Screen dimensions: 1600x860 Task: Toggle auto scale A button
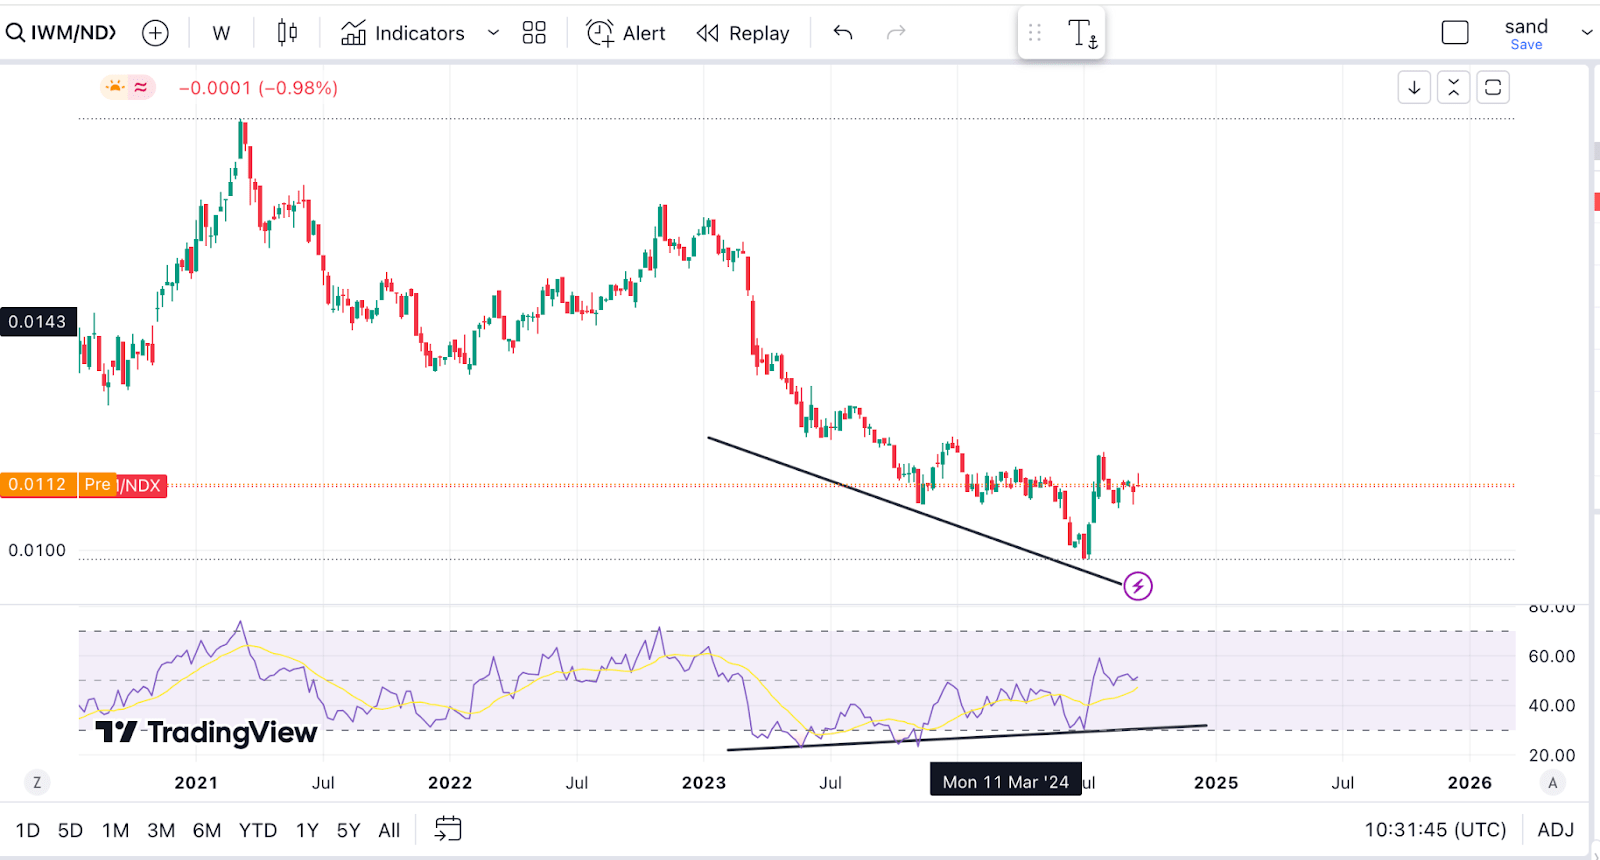pos(1552,783)
